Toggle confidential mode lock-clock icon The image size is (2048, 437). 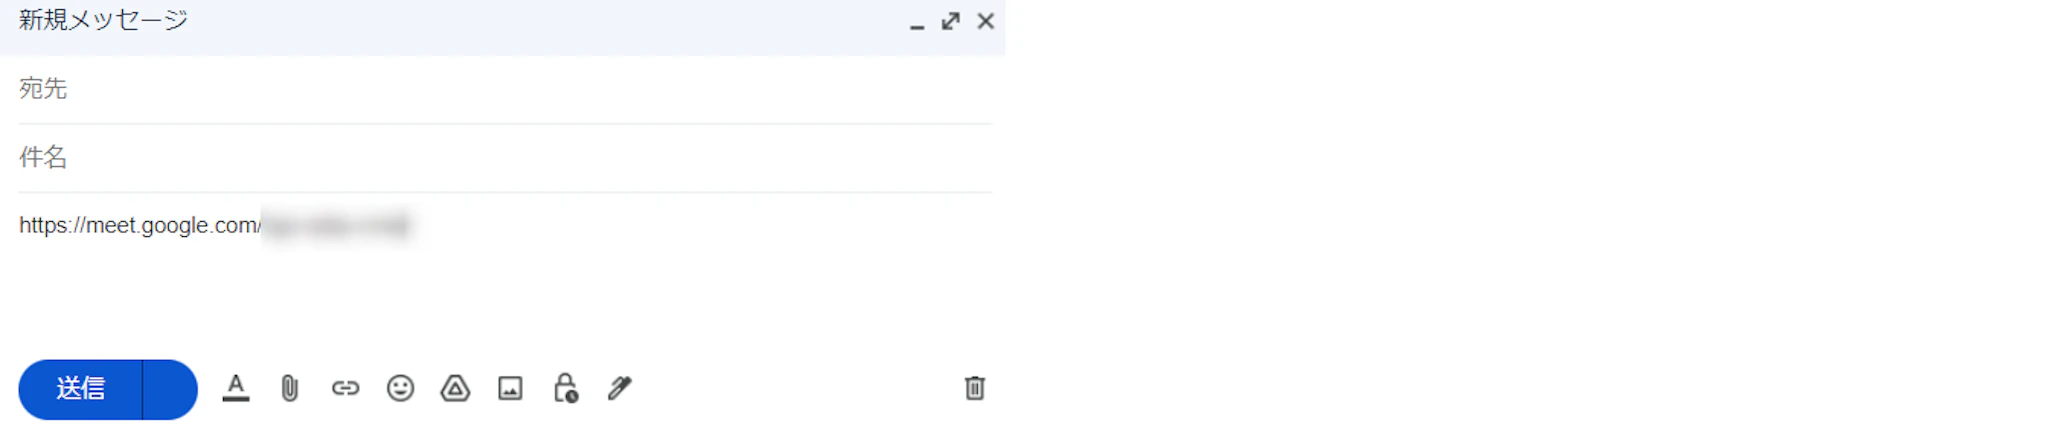click(x=565, y=388)
